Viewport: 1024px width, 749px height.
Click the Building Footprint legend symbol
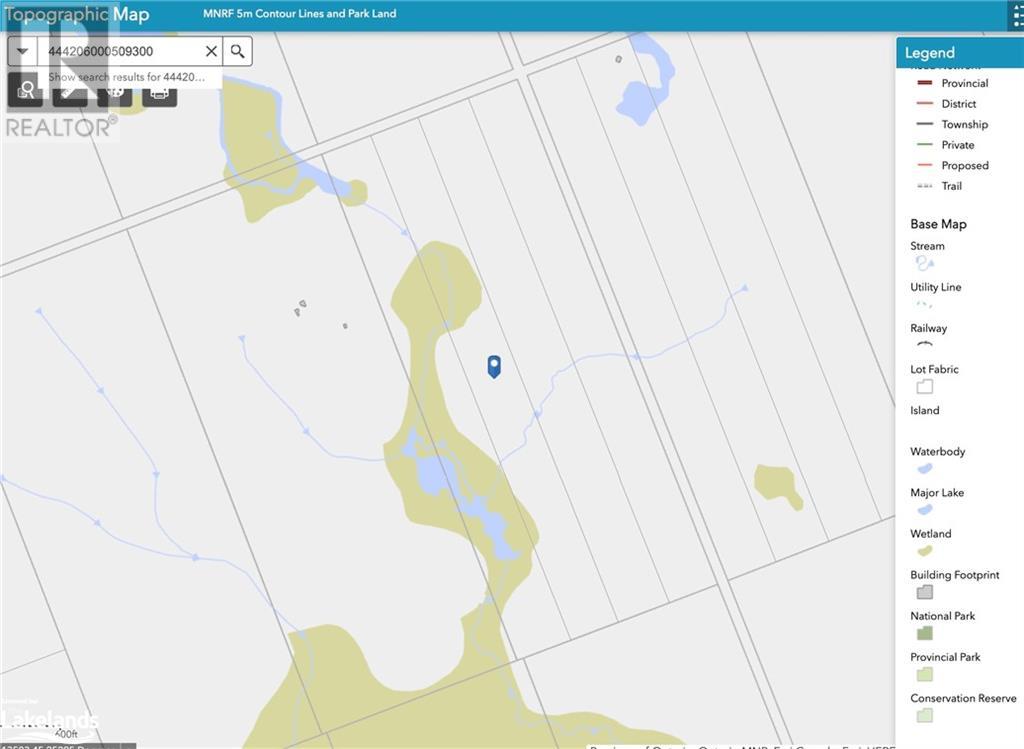pyautogui.click(x=924, y=592)
